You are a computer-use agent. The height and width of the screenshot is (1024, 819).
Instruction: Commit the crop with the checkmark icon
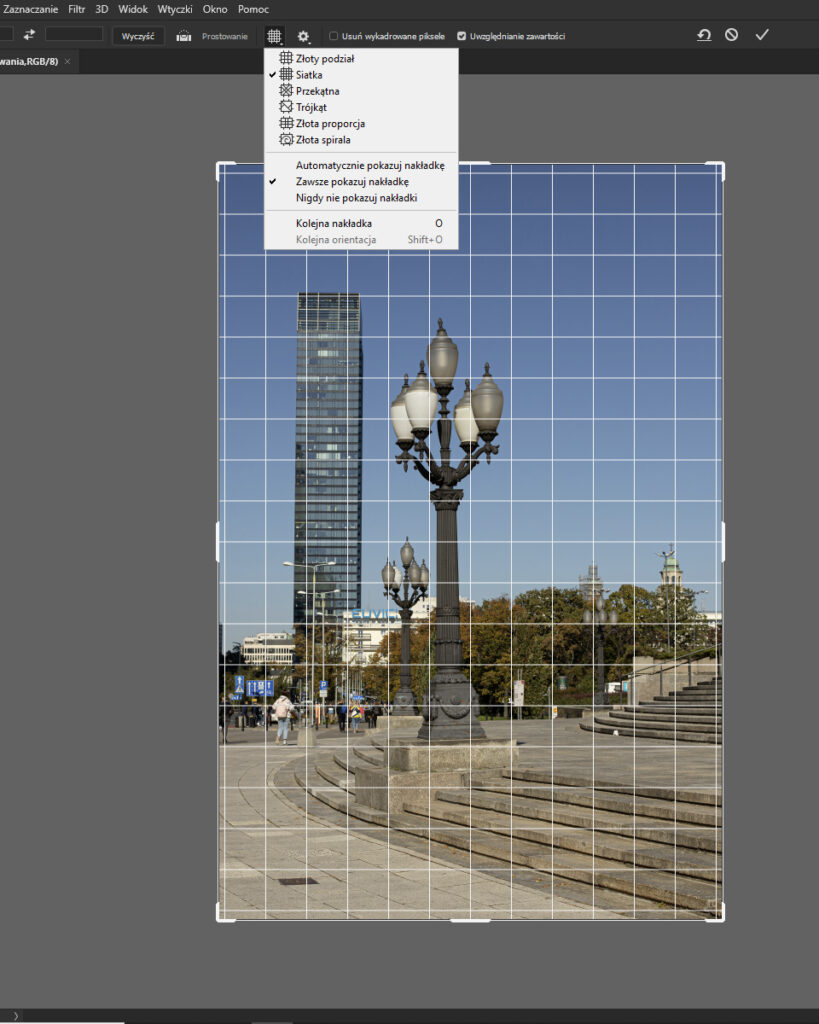pyautogui.click(x=762, y=34)
